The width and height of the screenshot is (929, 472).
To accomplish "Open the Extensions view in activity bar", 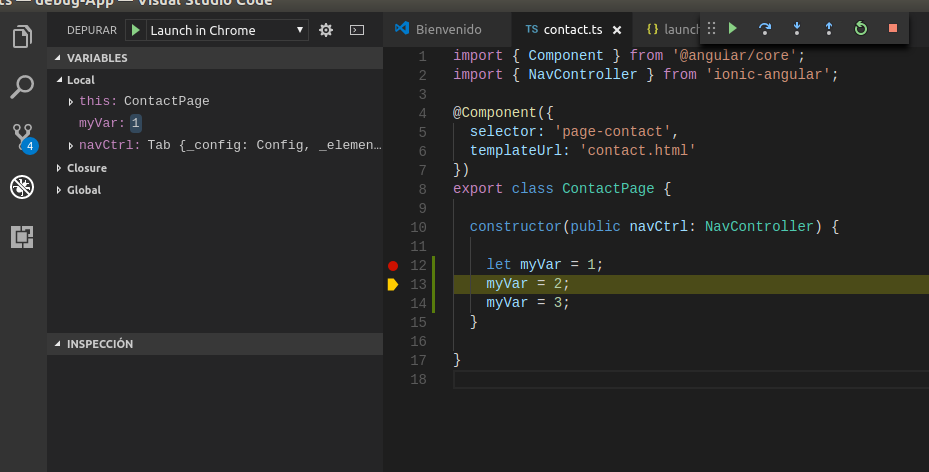I will pyautogui.click(x=22, y=237).
